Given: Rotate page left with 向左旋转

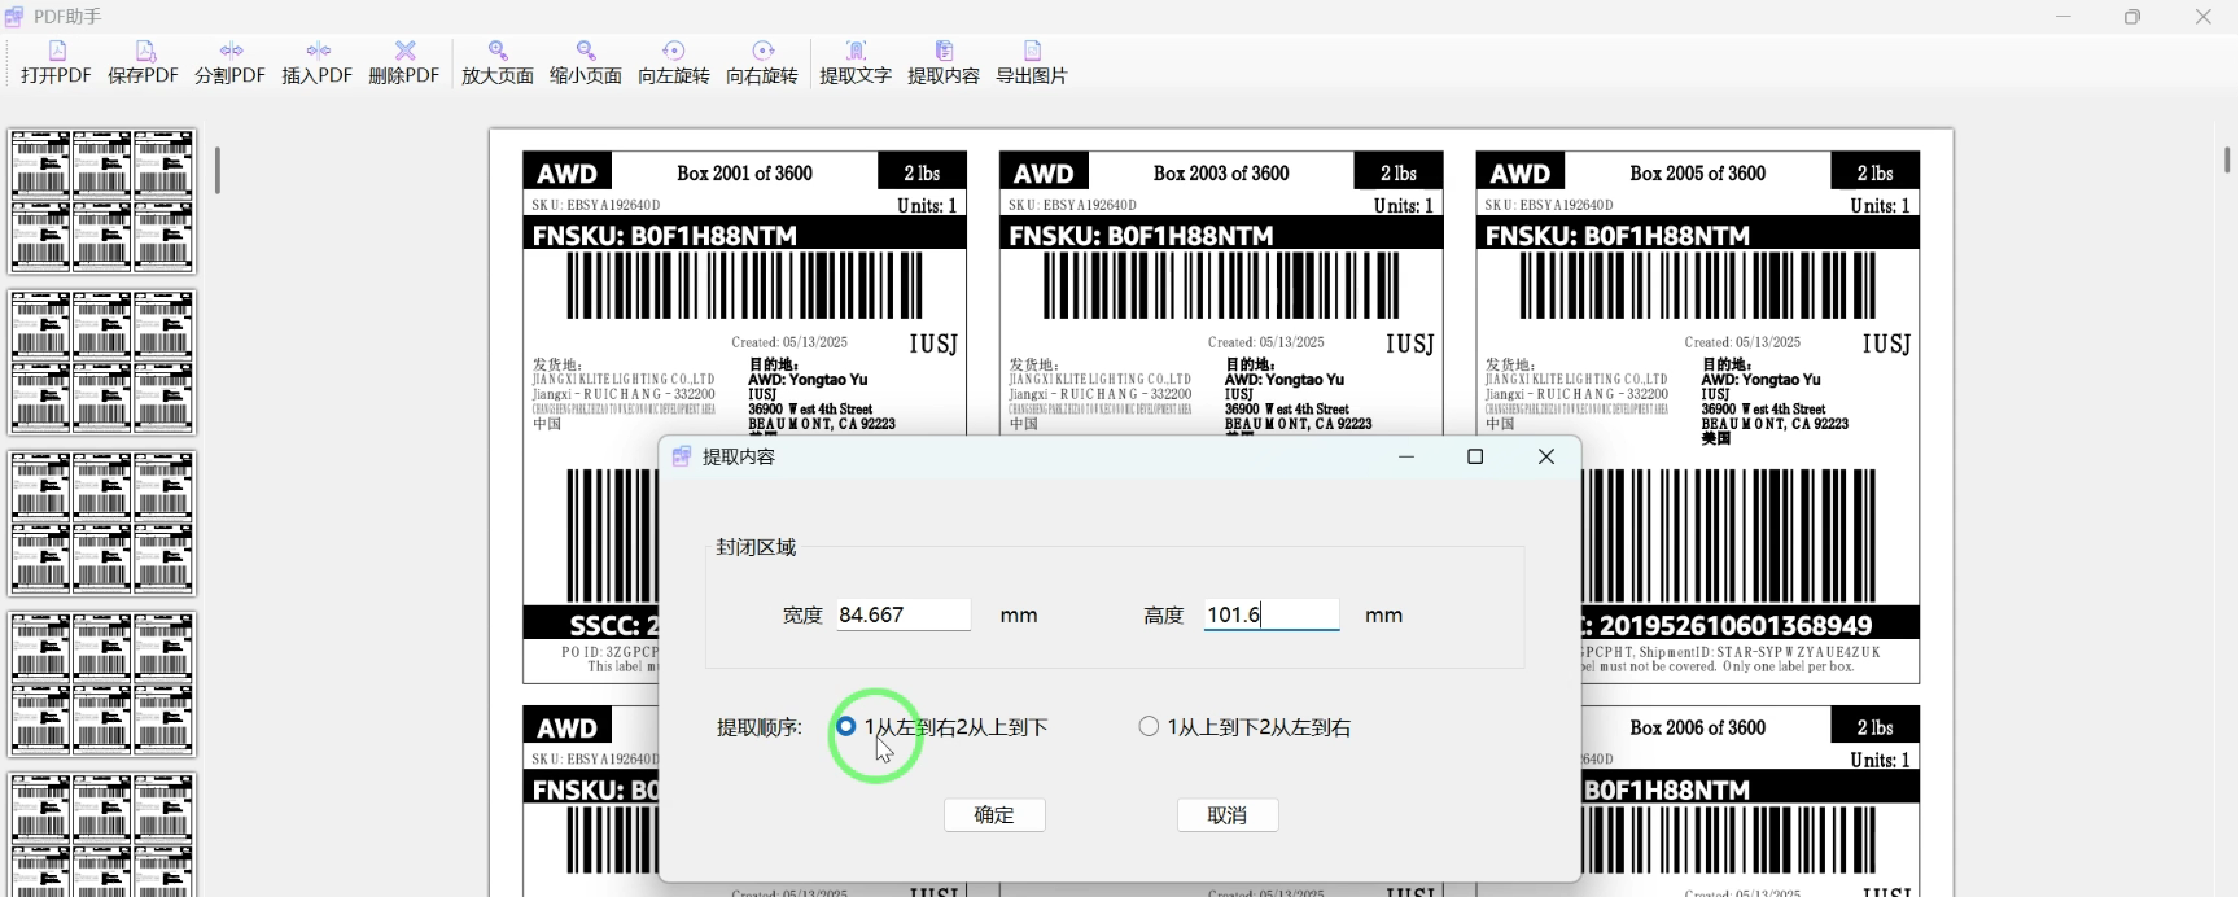Looking at the screenshot, I should coord(673,62).
